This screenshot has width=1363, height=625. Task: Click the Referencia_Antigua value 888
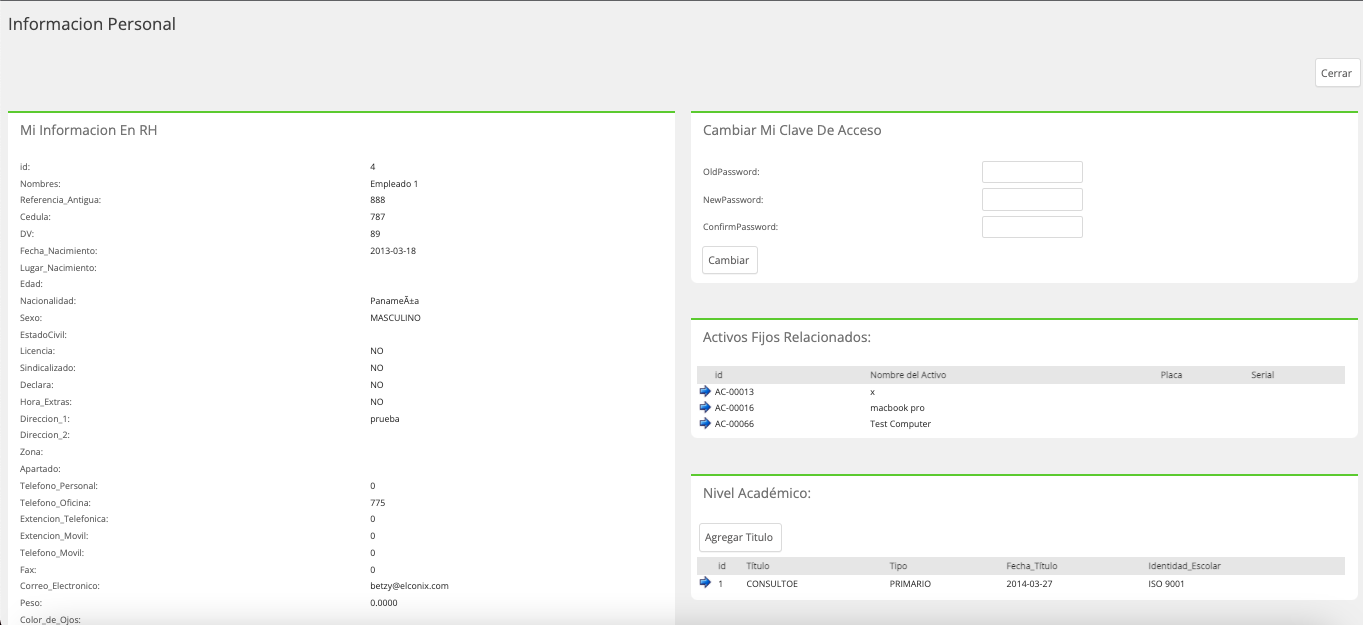click(x=377, y=200)
